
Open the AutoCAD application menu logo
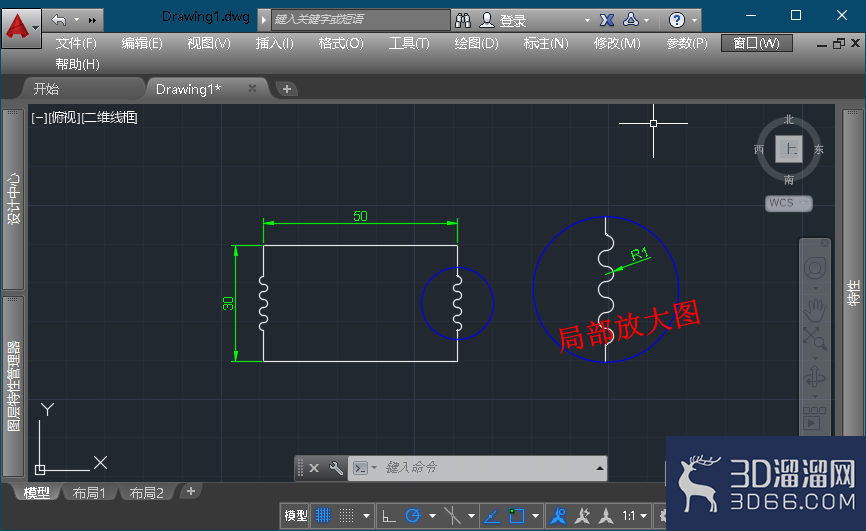pyautogui.click(x=21, y=28)
